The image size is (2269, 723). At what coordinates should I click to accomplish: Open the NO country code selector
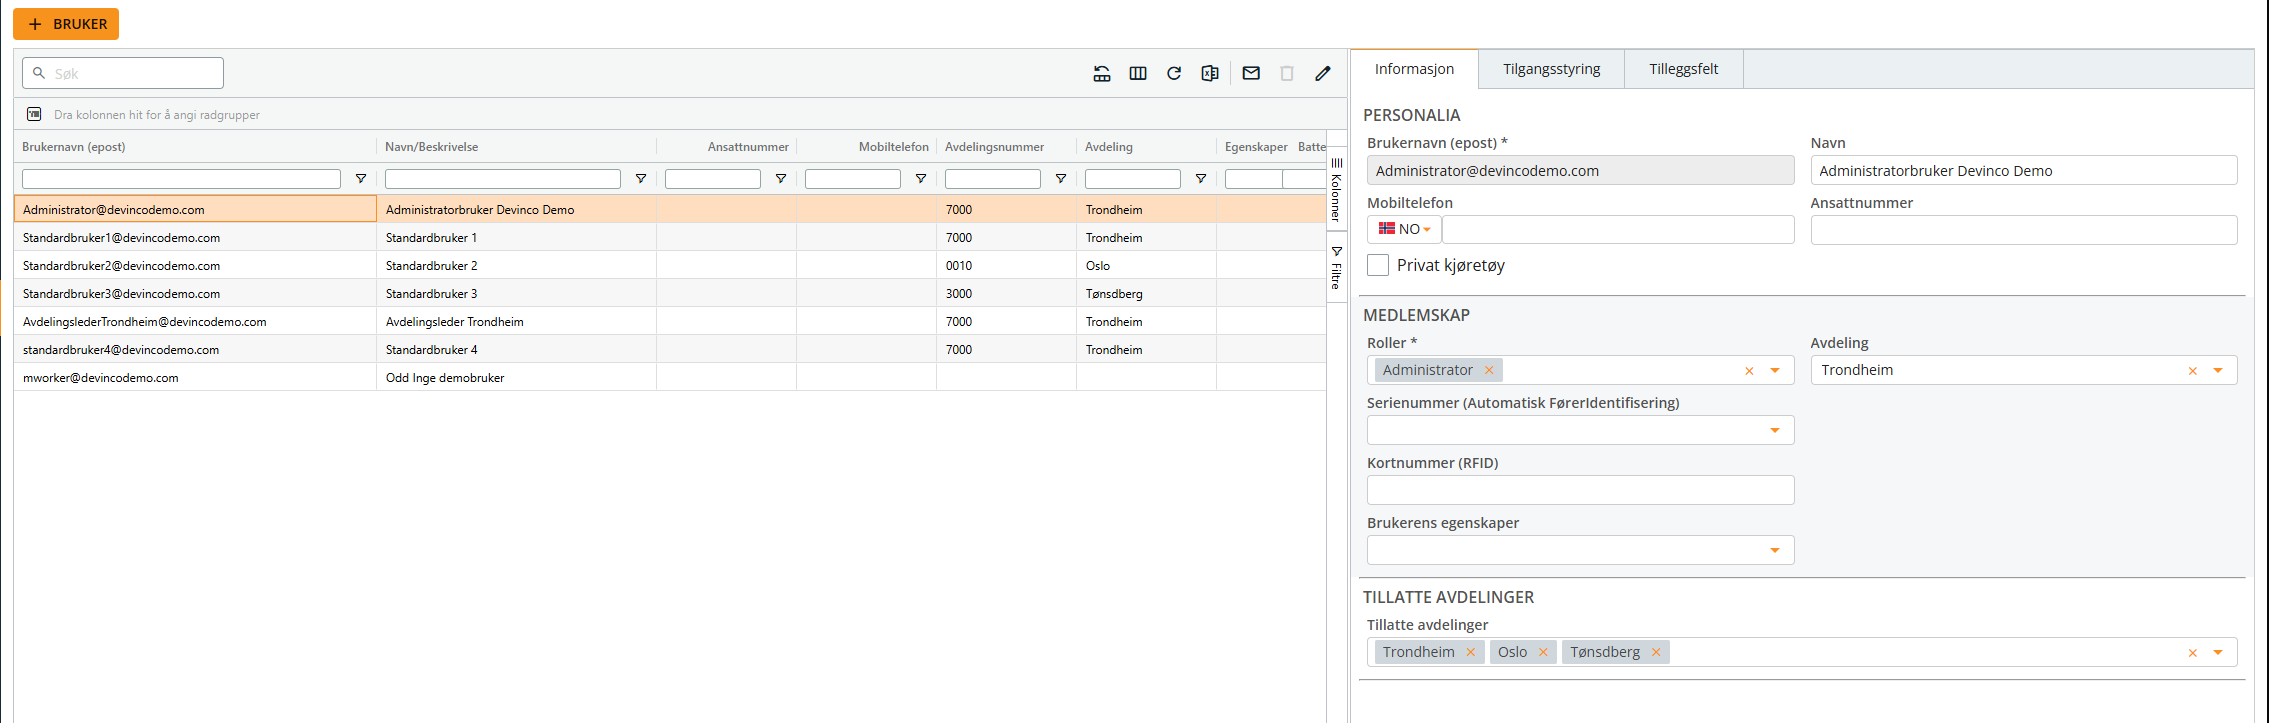click(1404, 229)
